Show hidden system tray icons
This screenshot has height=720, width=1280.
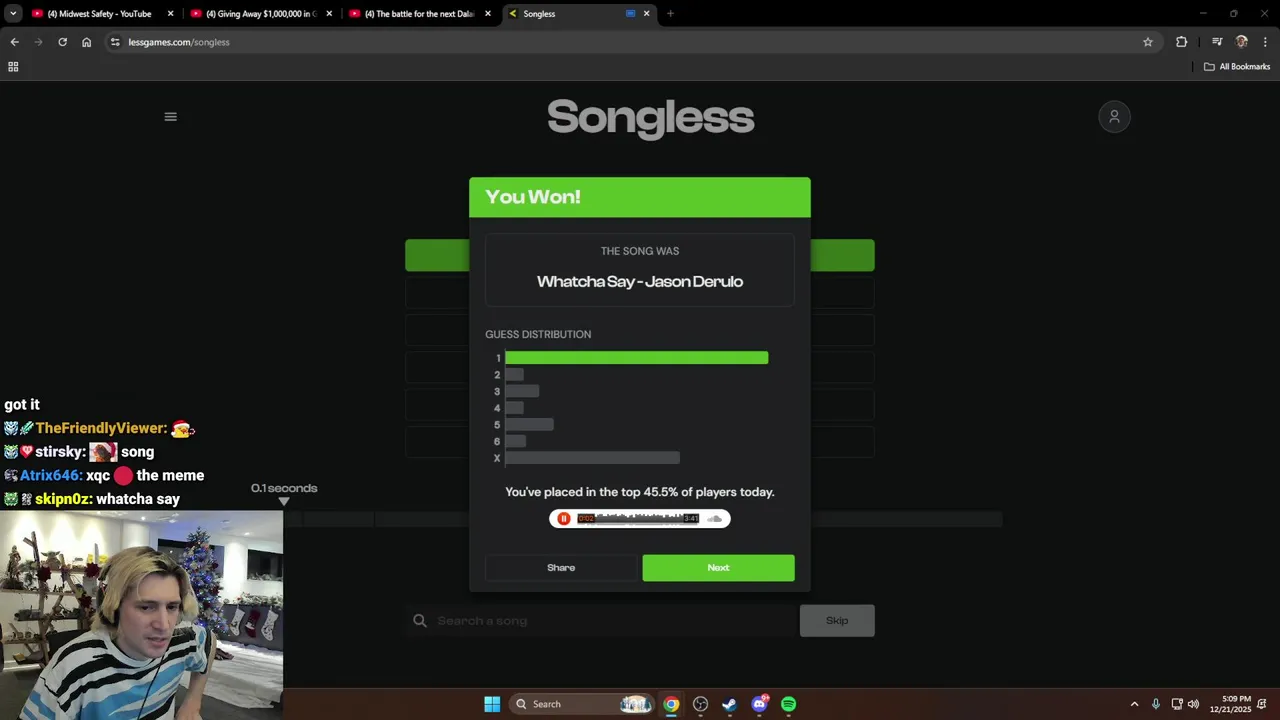tap(1134, 704)
